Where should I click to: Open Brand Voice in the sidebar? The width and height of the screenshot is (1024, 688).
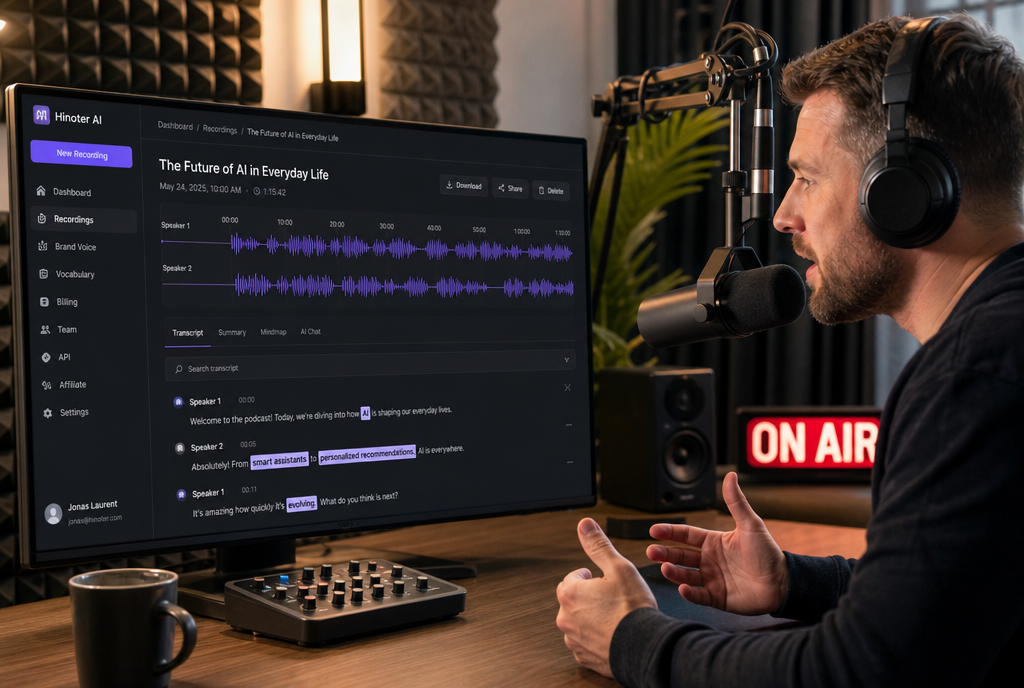67,246
